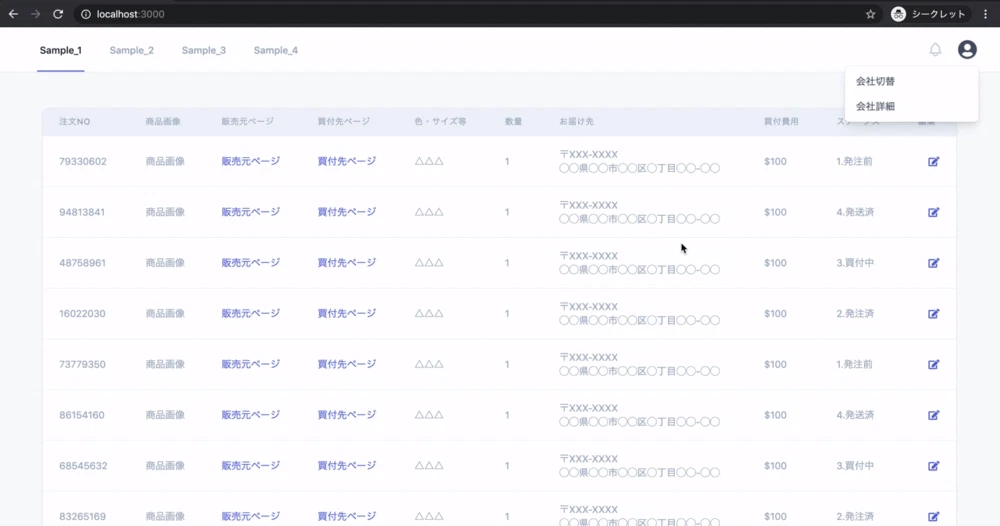Switch to the Sample_3 tab
Image resolution: width=1000 pixels, height=526 pixels.
point(203,50)
